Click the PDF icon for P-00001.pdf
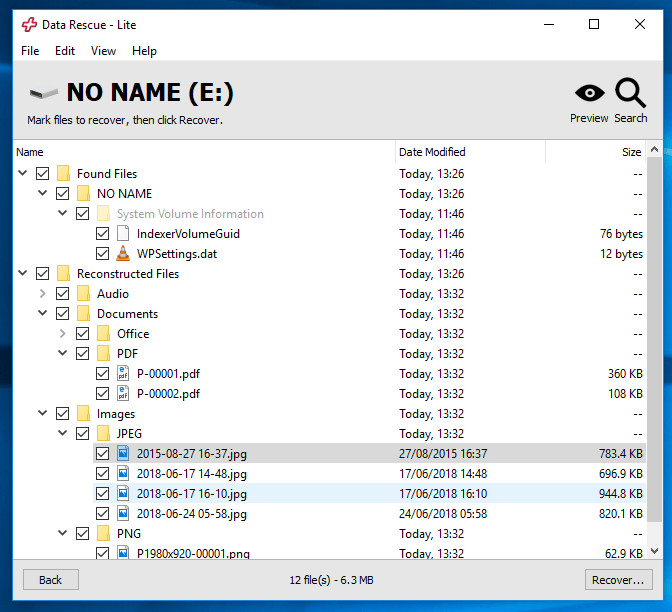 [123, 374]
